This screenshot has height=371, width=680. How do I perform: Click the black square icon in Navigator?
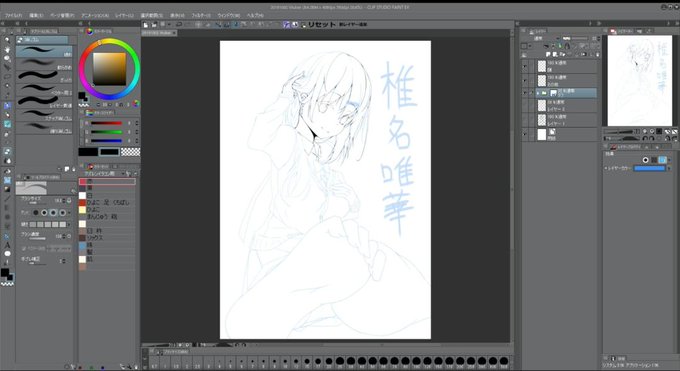tap(659, 131)
